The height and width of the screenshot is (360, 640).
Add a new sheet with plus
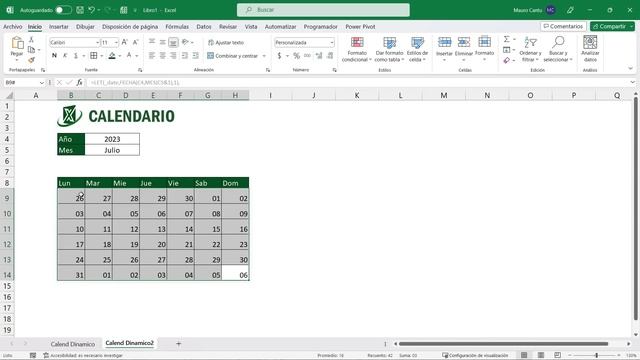click(178, 344)
